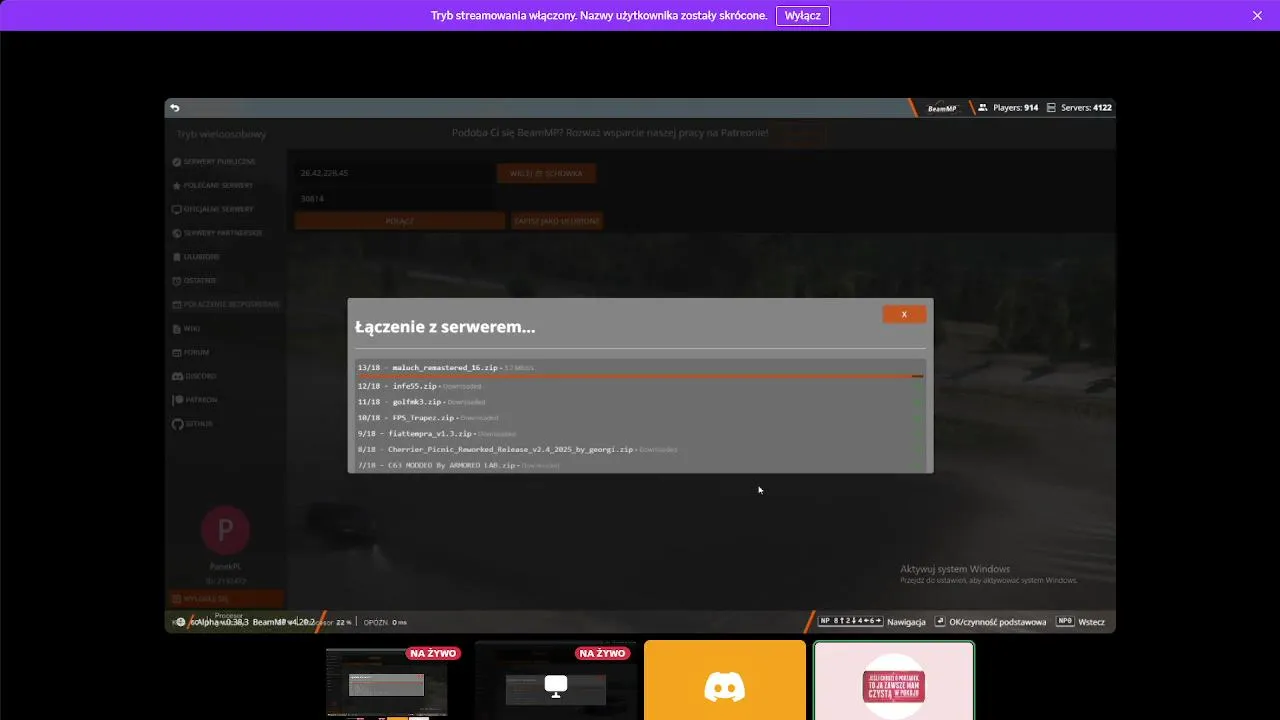The height and width of the screenshot is (720, 1280).
Task: Select Połączenie Bezpośrednie in sidebar
Action: click(225, 304)
